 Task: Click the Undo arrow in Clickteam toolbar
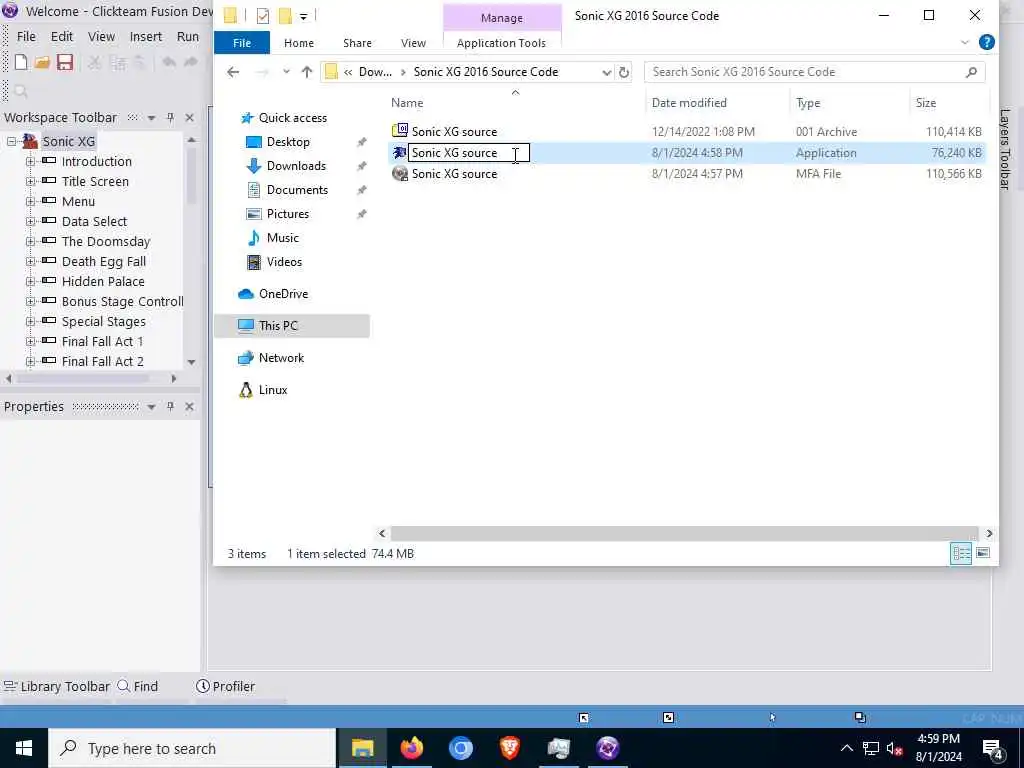point(169,62)
